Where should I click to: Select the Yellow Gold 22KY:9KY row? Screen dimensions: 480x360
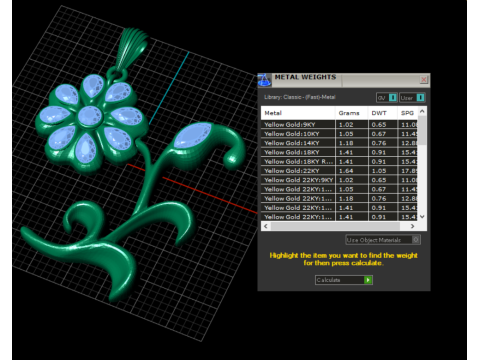pyautogui.click(x=339, y=180)
